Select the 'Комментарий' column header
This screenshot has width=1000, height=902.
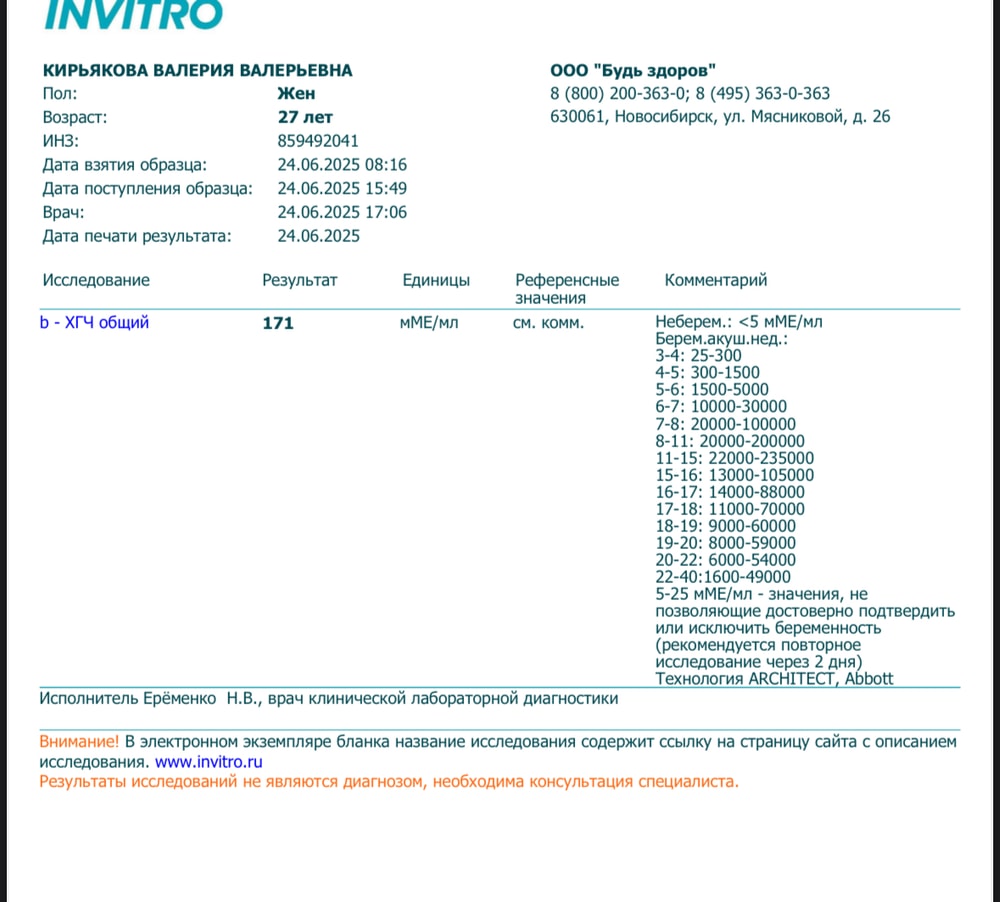(x=716, y=281)
